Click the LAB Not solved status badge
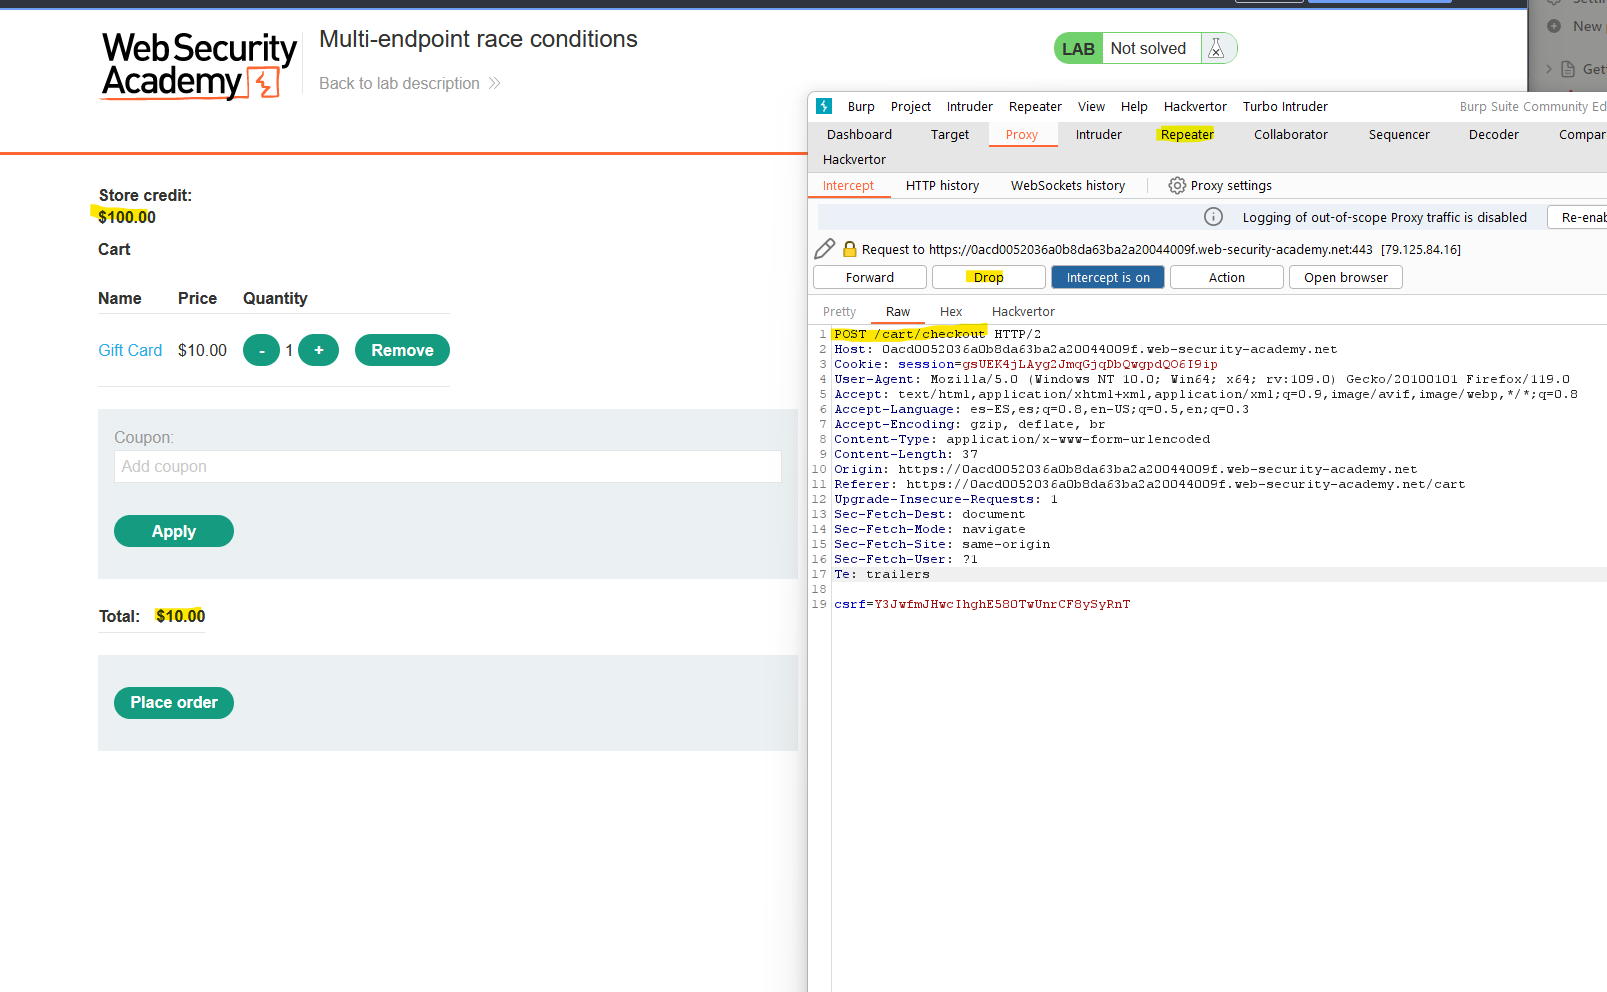This screenshot has width=1607, height=992. click(1146, 48)
